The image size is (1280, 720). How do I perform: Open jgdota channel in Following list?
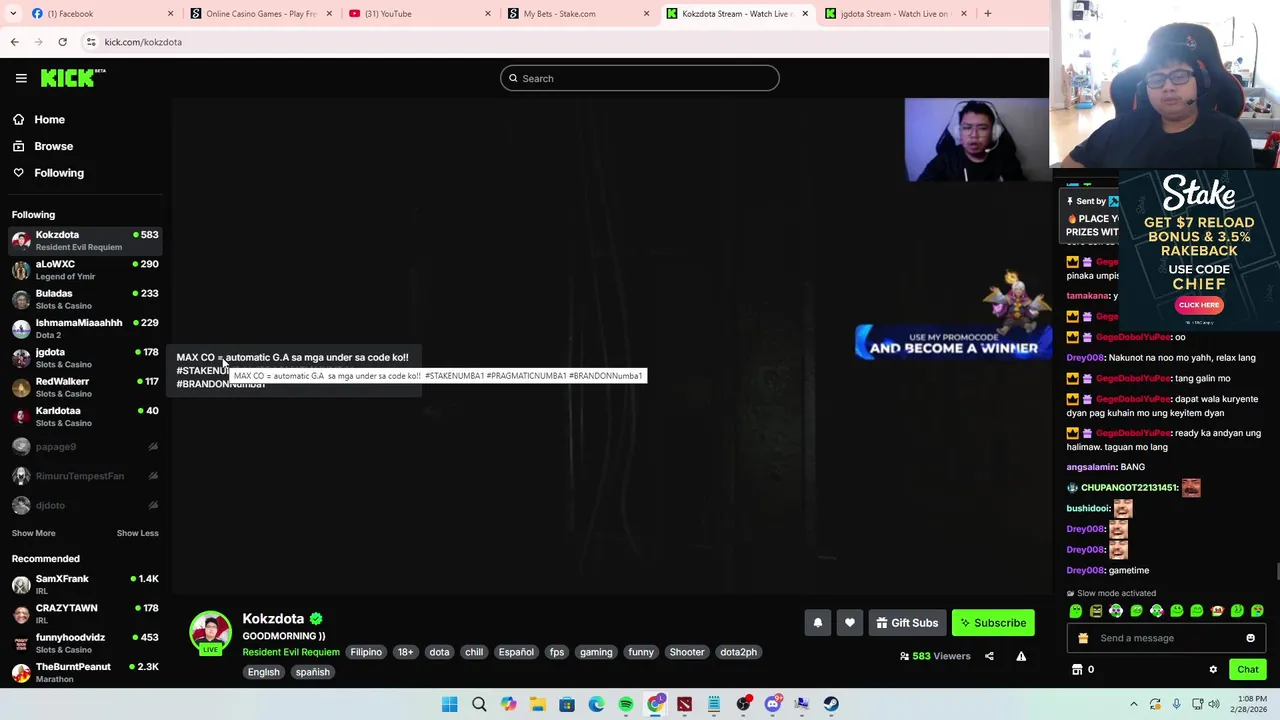tap(85, 358)
